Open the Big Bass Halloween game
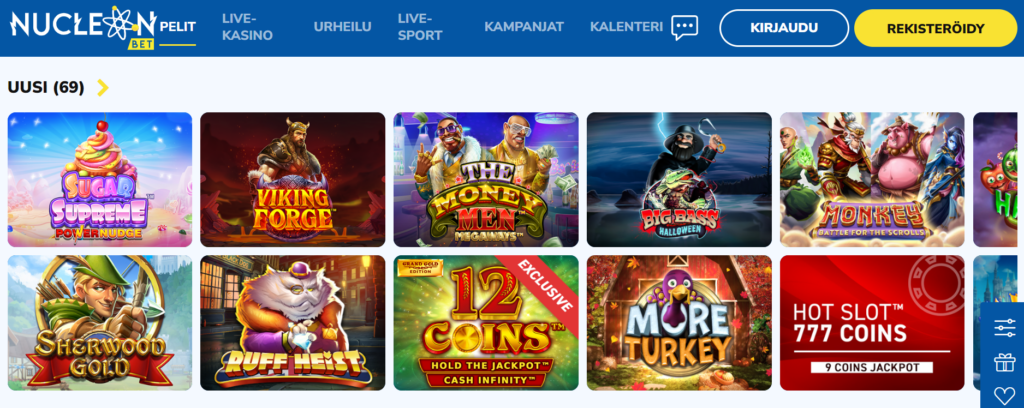This screenshot has width=1024, height=408. coord(679,180)
